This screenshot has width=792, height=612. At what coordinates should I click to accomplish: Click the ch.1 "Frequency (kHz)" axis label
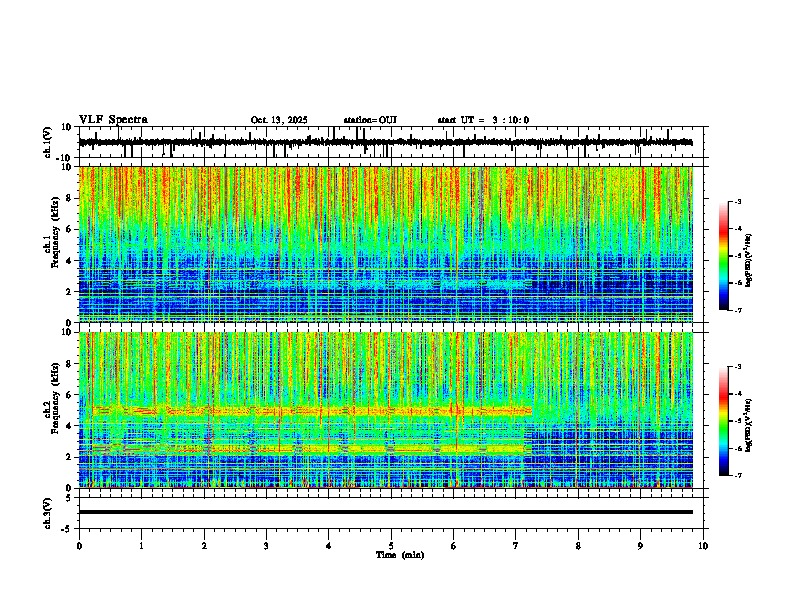tap(55, 233)
